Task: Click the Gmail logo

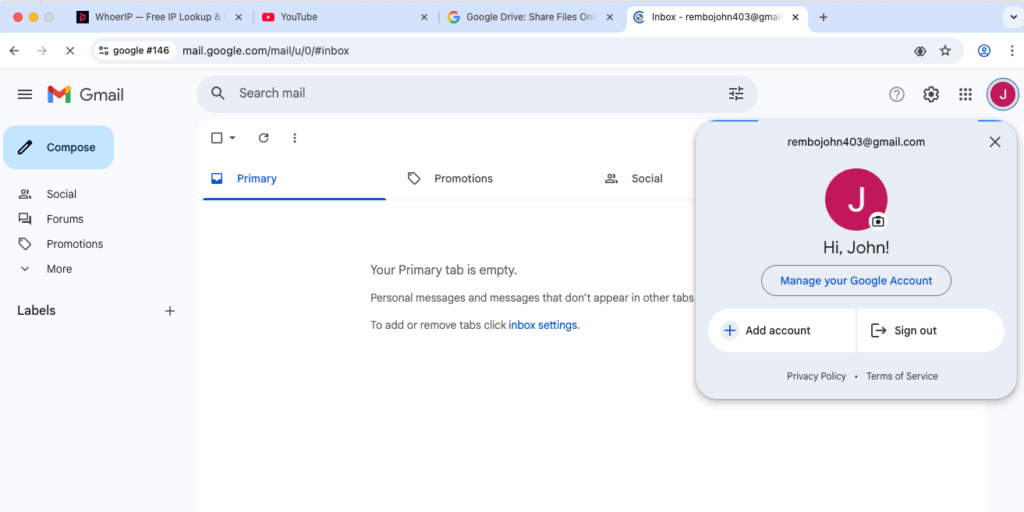Action: coord(86,95)
